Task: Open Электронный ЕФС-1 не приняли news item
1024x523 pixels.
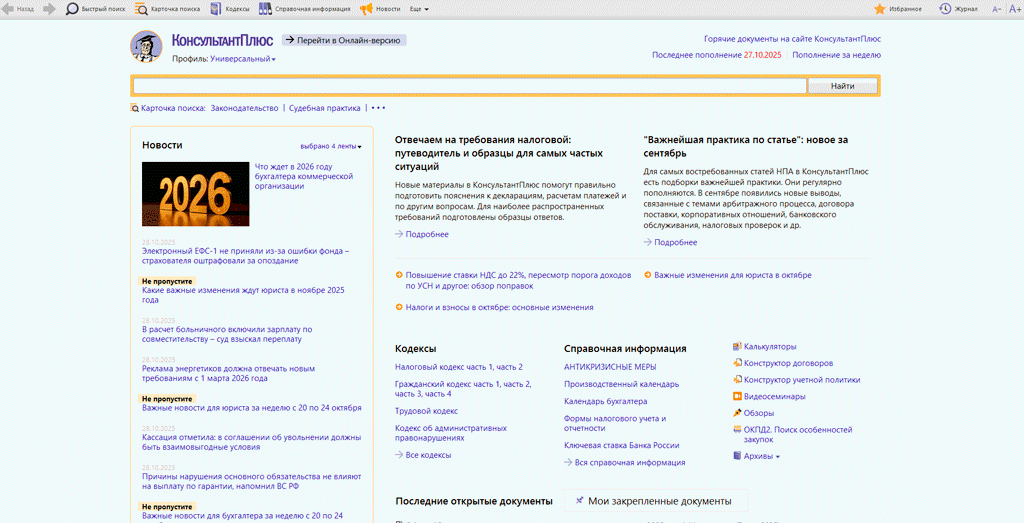Action: pyautogui.click(x=246, y=256)
